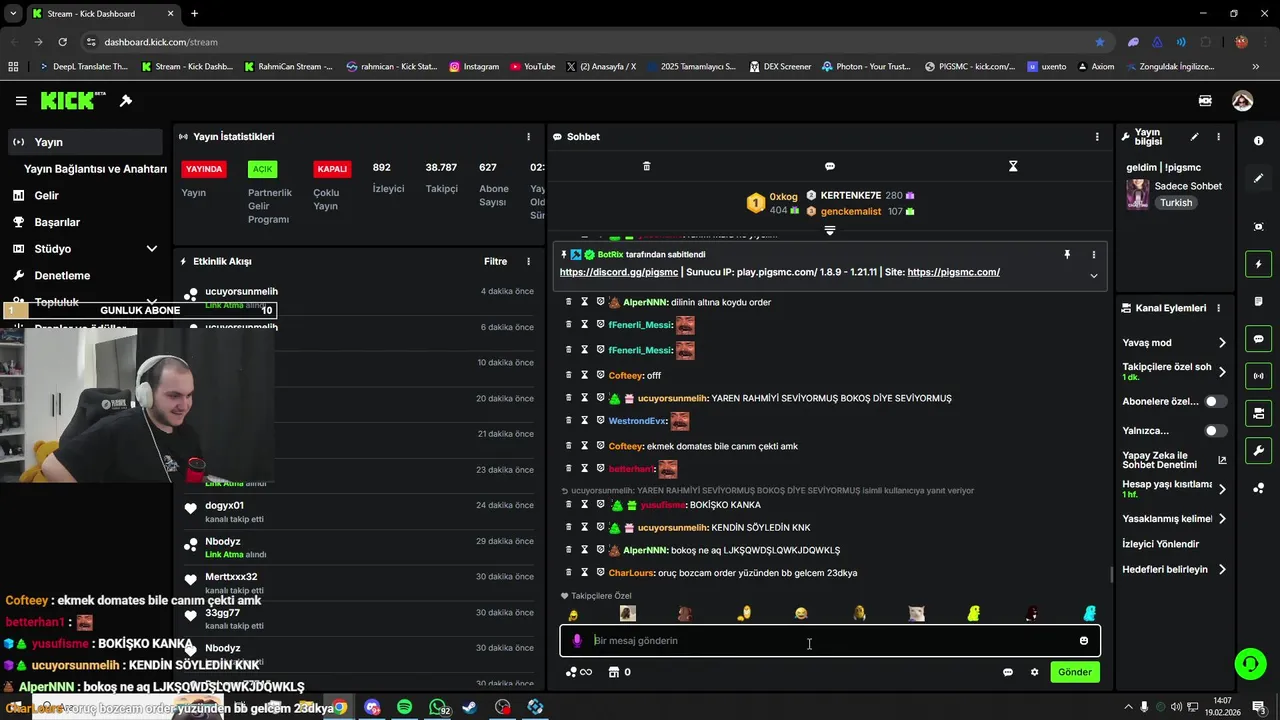The height and width of the screenshot is (720, 1280).
Task: Toggle the Abonelere özel switch
Action: [1216, 401]
